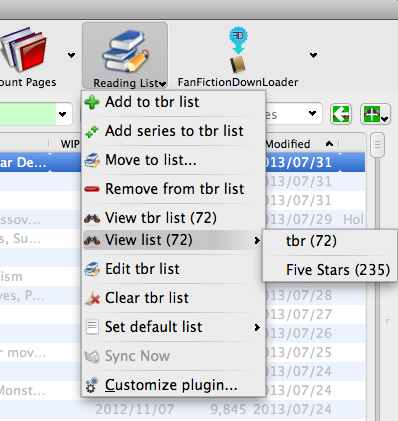Click the 2013/07/25 modified date cell
398x421 pixels.
pos(299,352)
